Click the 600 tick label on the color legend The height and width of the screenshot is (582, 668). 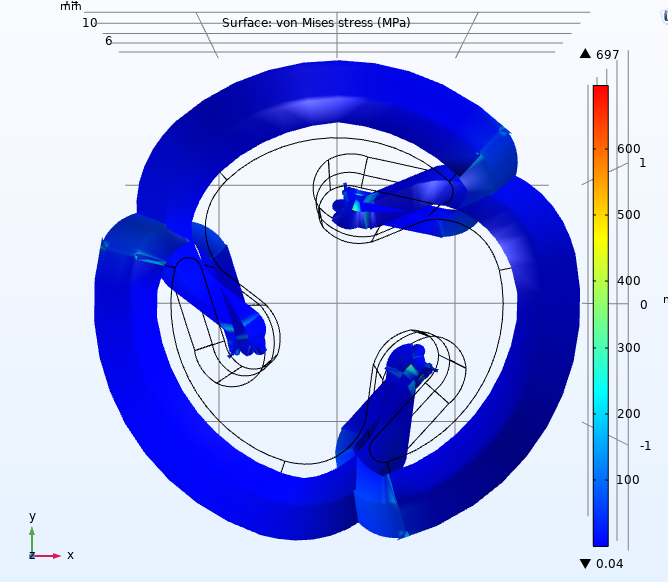coord(628,149)
